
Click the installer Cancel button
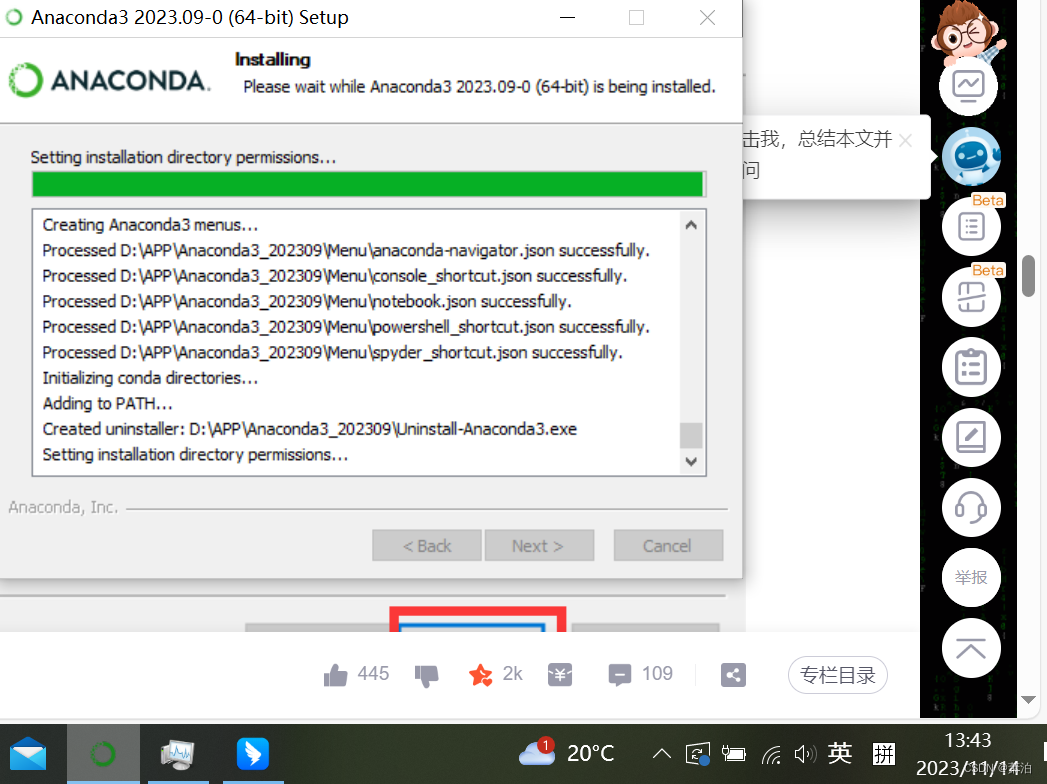668,546
